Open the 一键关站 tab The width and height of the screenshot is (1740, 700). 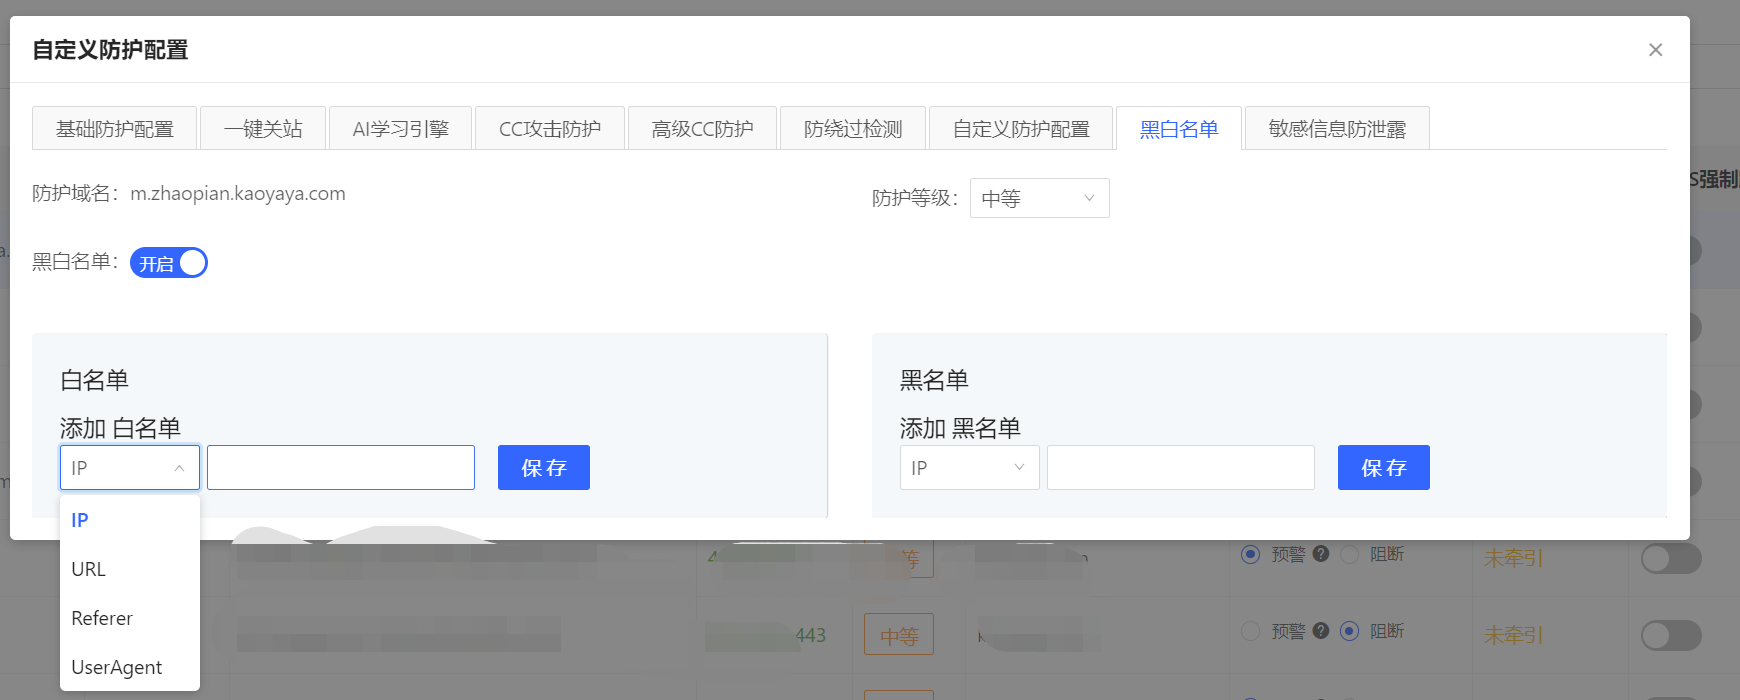pyautogui.click(x=263, y=129)
